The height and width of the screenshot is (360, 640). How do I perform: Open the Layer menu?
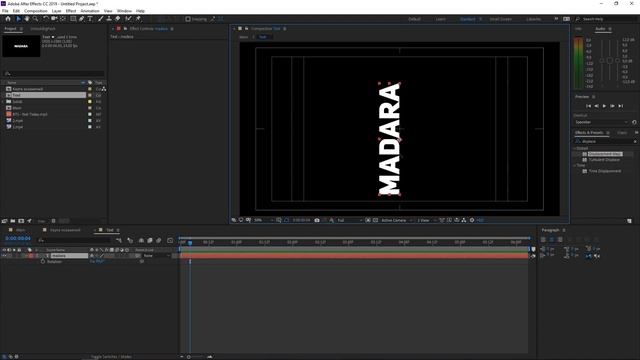(x=56, y=11)
